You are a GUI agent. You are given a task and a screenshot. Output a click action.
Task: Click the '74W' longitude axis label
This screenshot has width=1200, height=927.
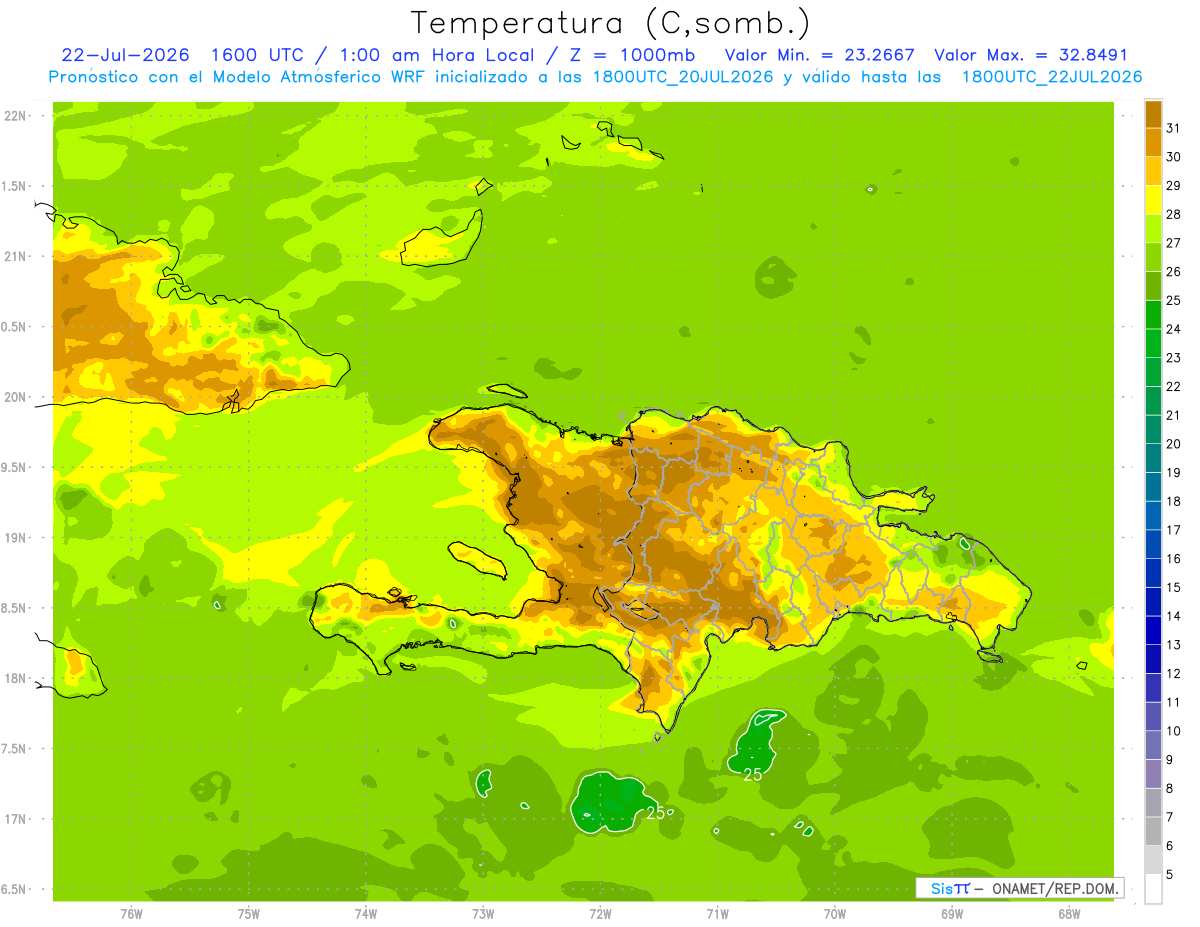pyautogui.click(x=366, y=914)
